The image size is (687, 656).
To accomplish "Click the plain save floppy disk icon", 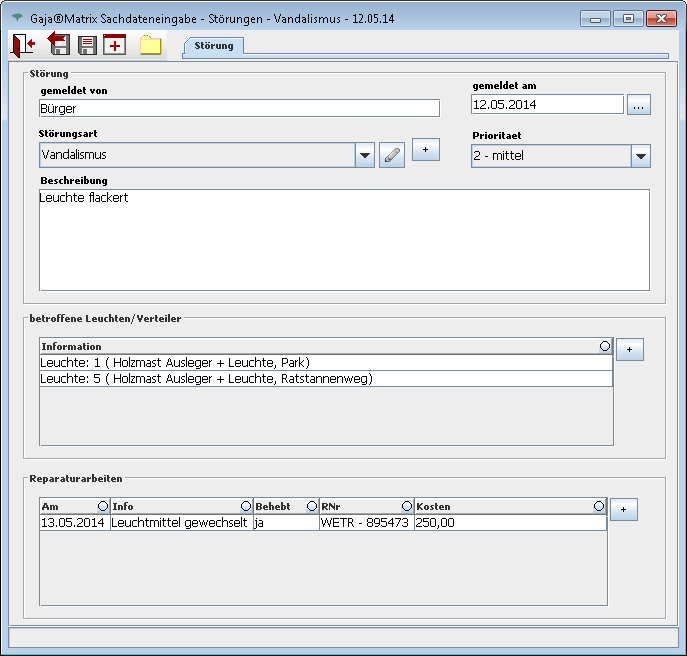I will pyautogui.click(x=88, y=45).
